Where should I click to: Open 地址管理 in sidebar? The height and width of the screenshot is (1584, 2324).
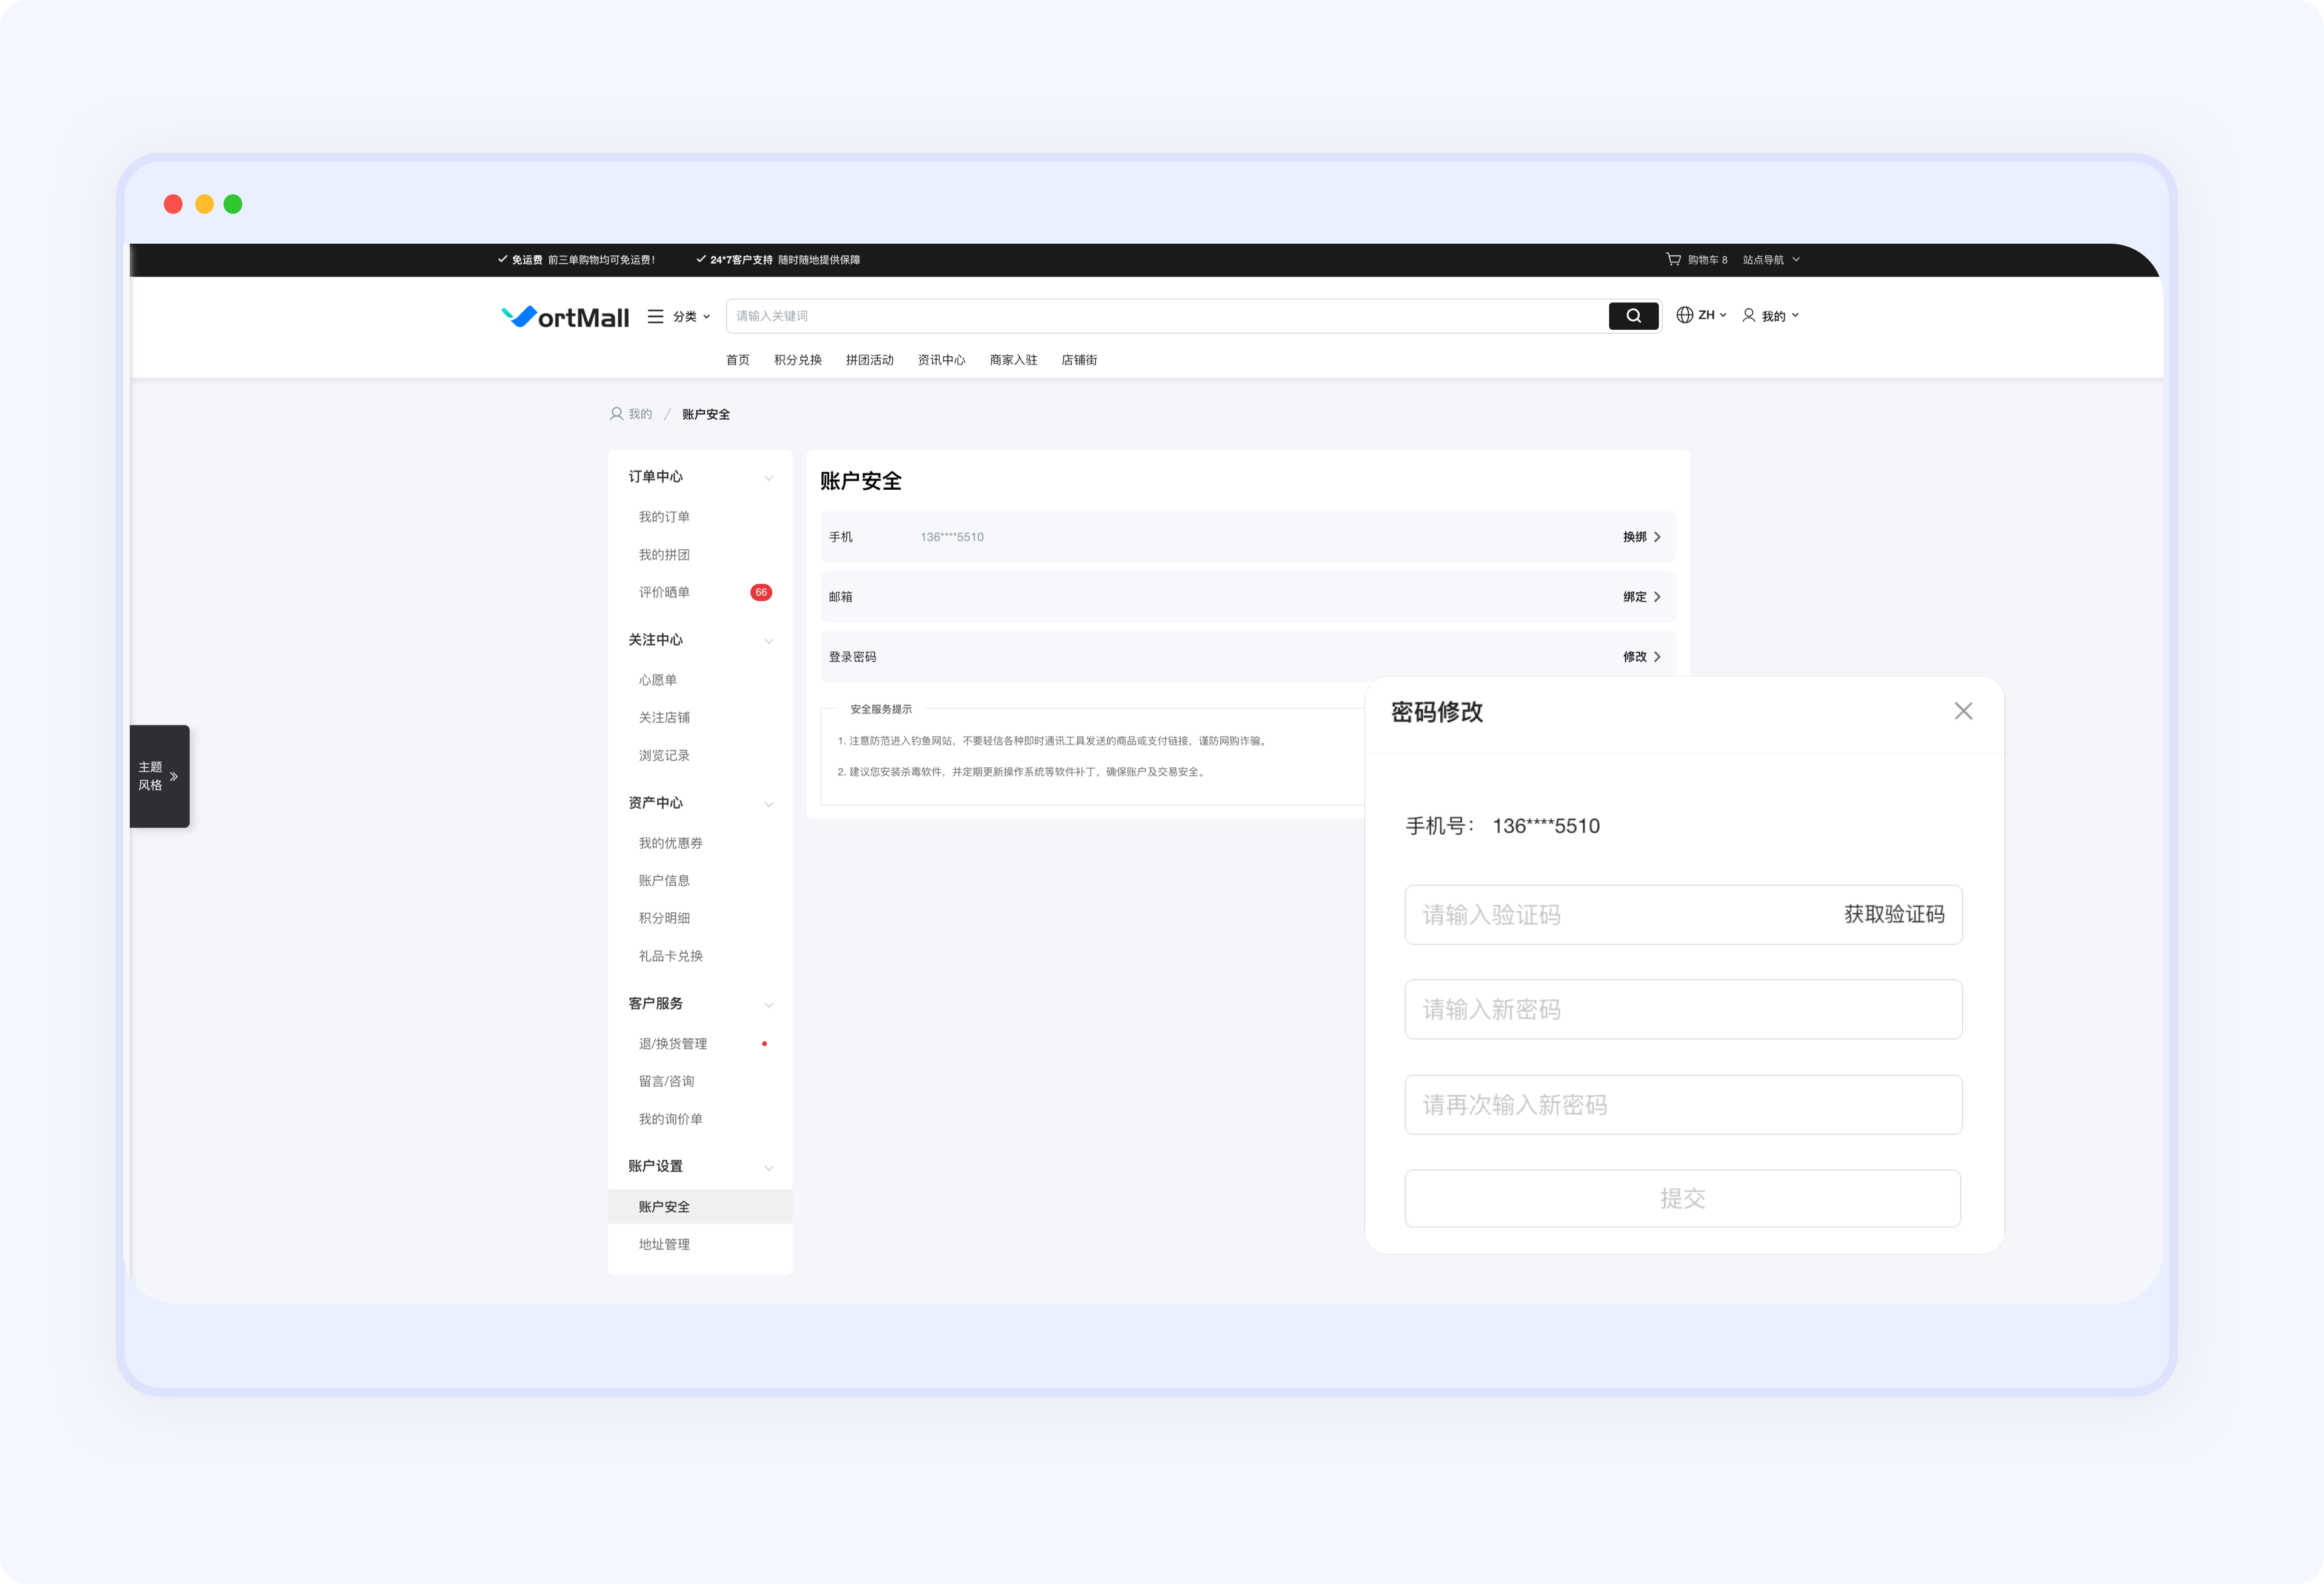click(664, 1244)
